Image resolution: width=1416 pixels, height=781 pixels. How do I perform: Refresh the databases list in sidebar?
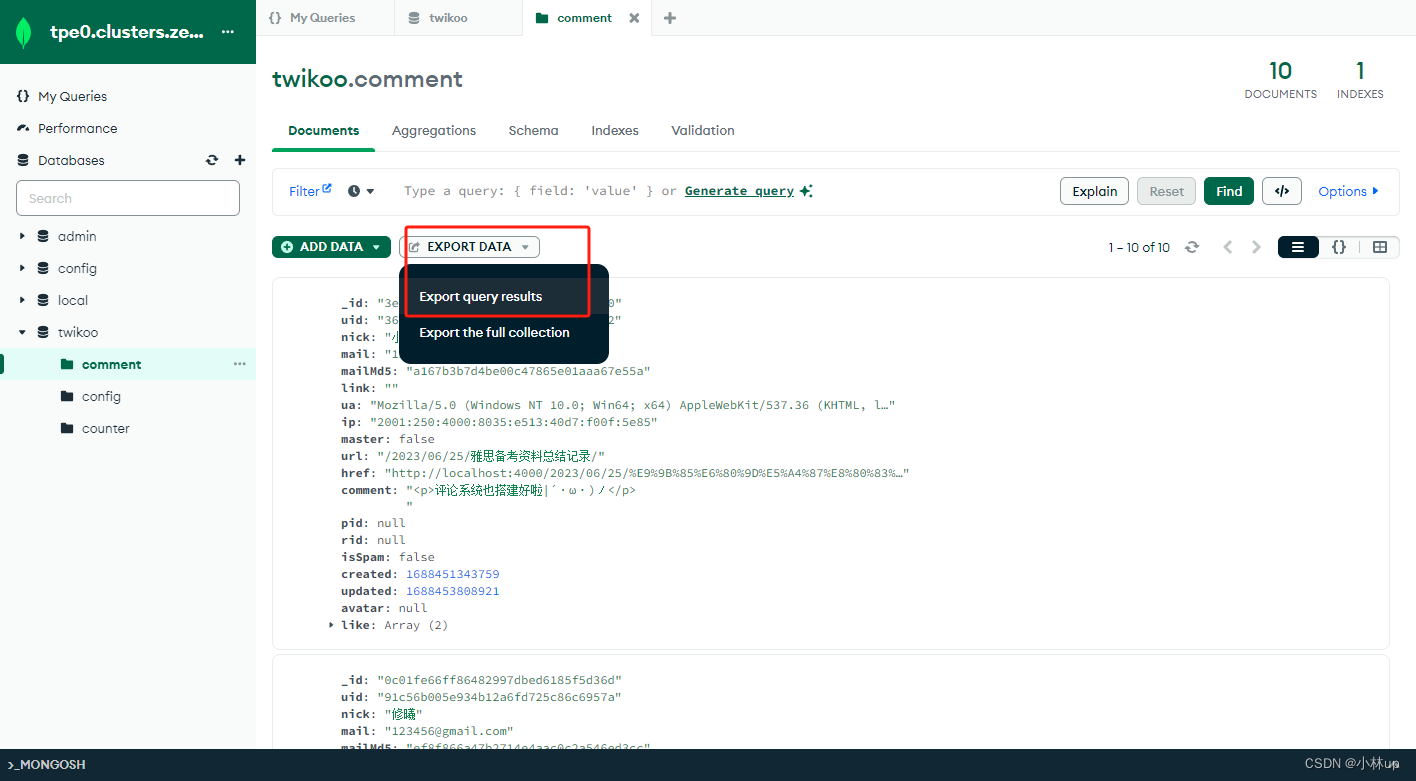pos(212,160)
